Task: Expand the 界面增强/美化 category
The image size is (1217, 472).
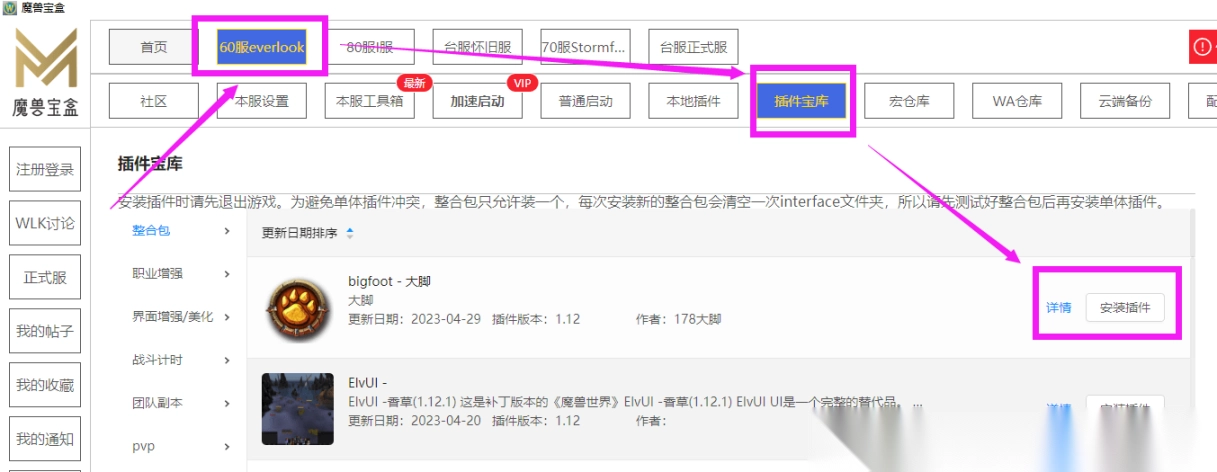Action: click(181, 317)
